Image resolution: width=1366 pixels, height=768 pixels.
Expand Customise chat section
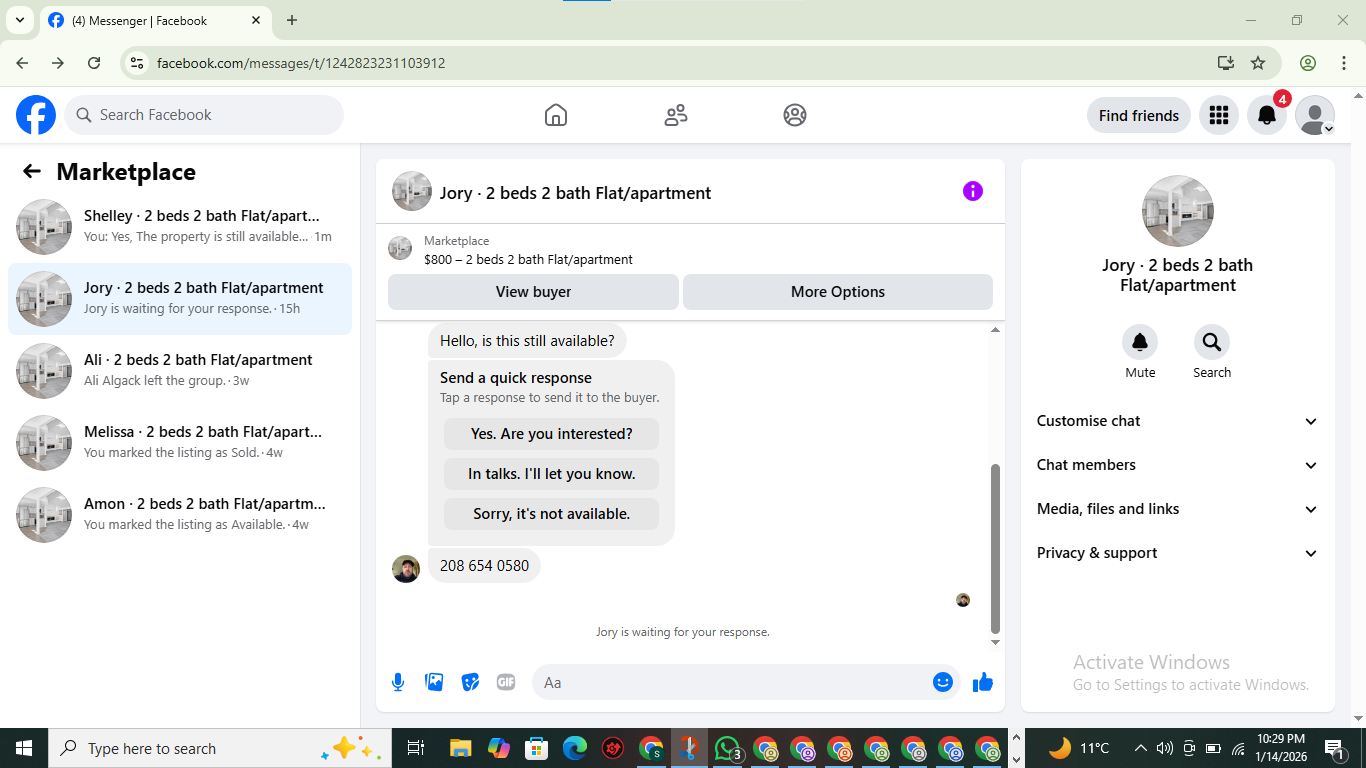(x=1178, y=421)
